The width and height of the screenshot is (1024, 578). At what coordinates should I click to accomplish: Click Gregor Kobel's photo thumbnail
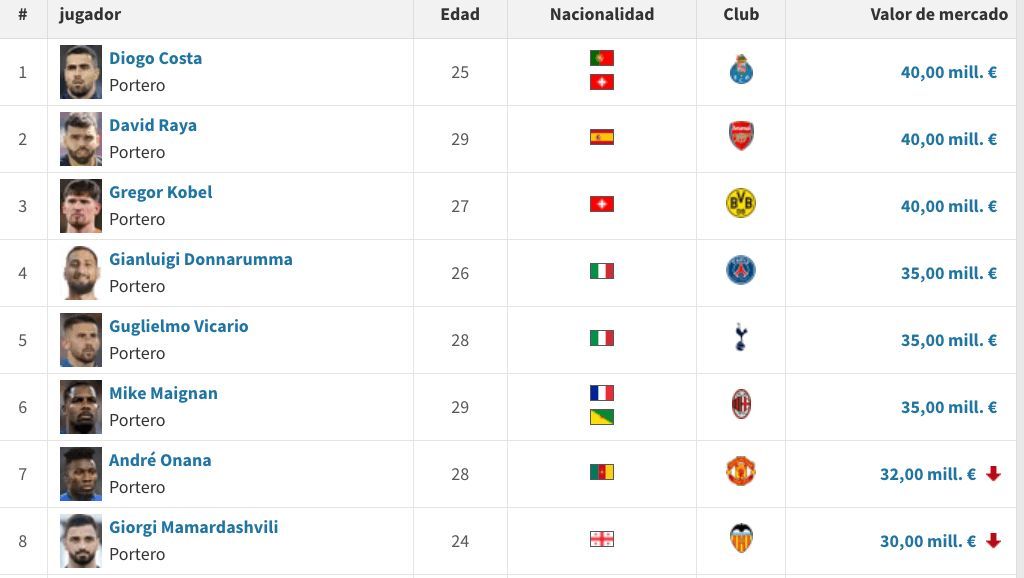click(x=81, y=206)
